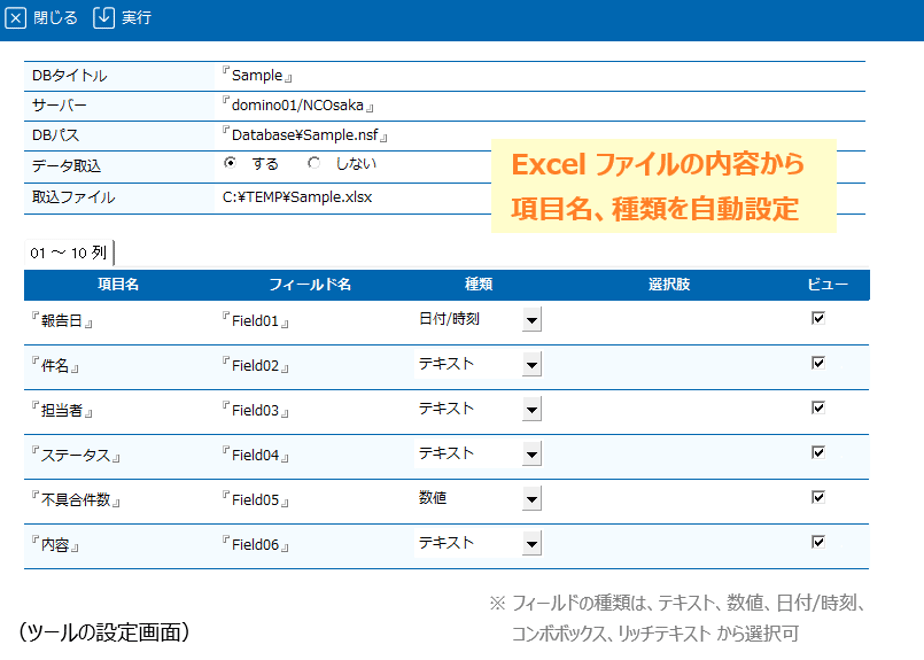Expand type dropdown for Field02 件名
This screenshot has height=660, width=924.
pyautogui.click(x=532, y=365)
